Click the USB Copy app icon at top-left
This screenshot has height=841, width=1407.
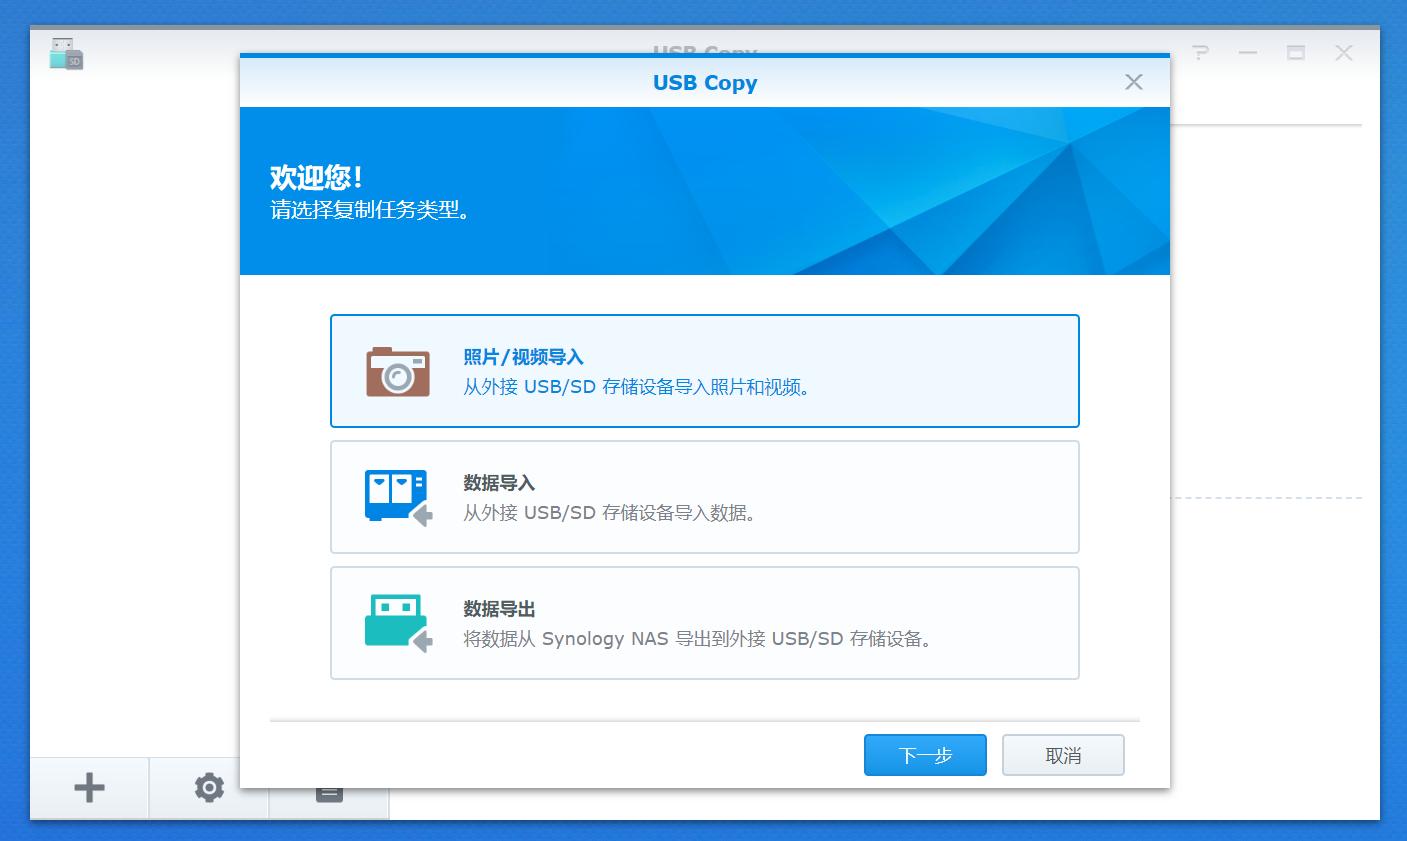(x=66, y=54)
